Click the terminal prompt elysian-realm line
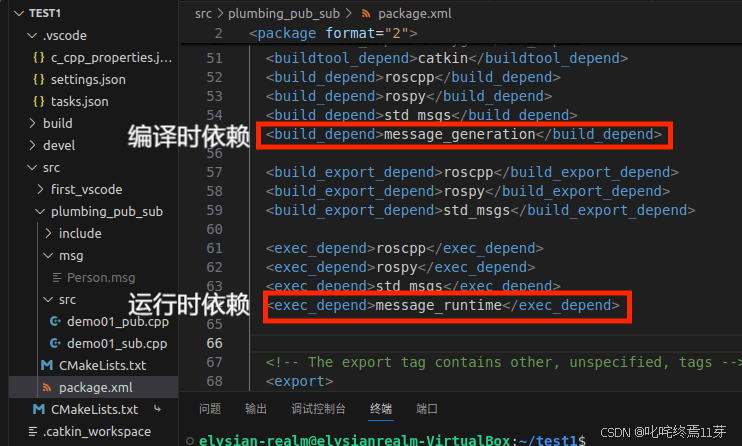 (392, 440)
